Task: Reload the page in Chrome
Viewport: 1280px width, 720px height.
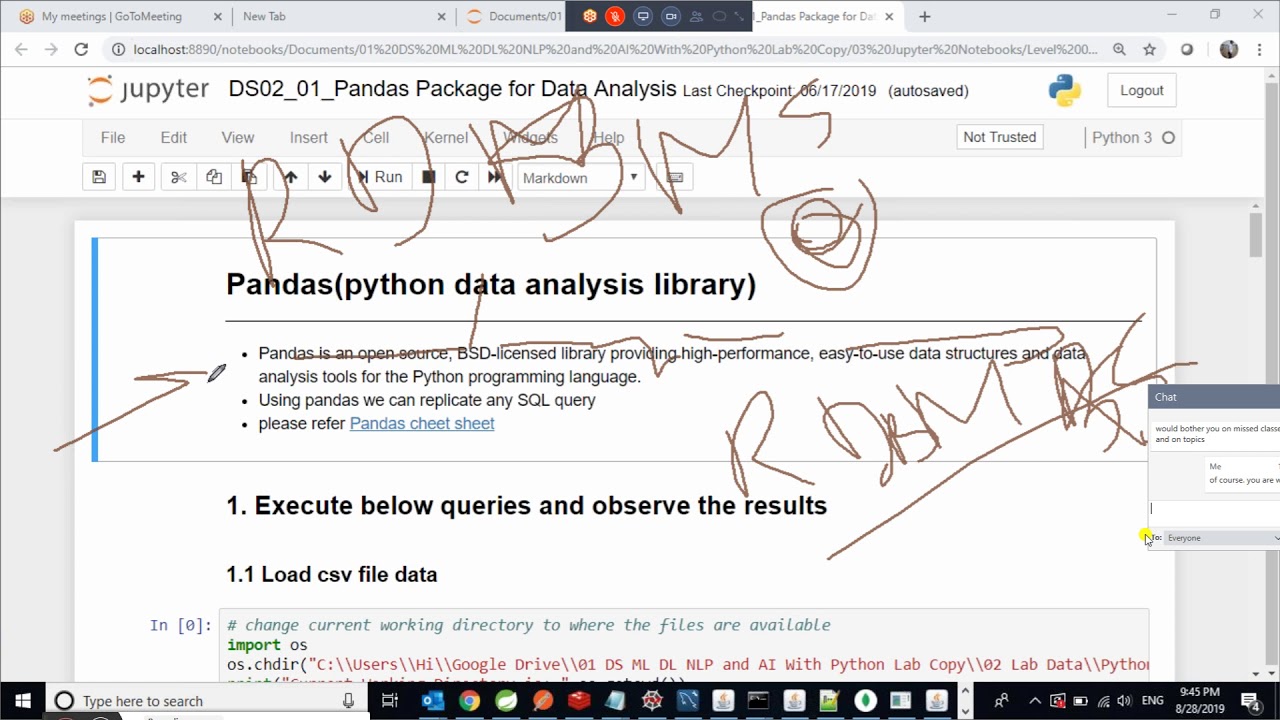Action: (x=81, y=49)
